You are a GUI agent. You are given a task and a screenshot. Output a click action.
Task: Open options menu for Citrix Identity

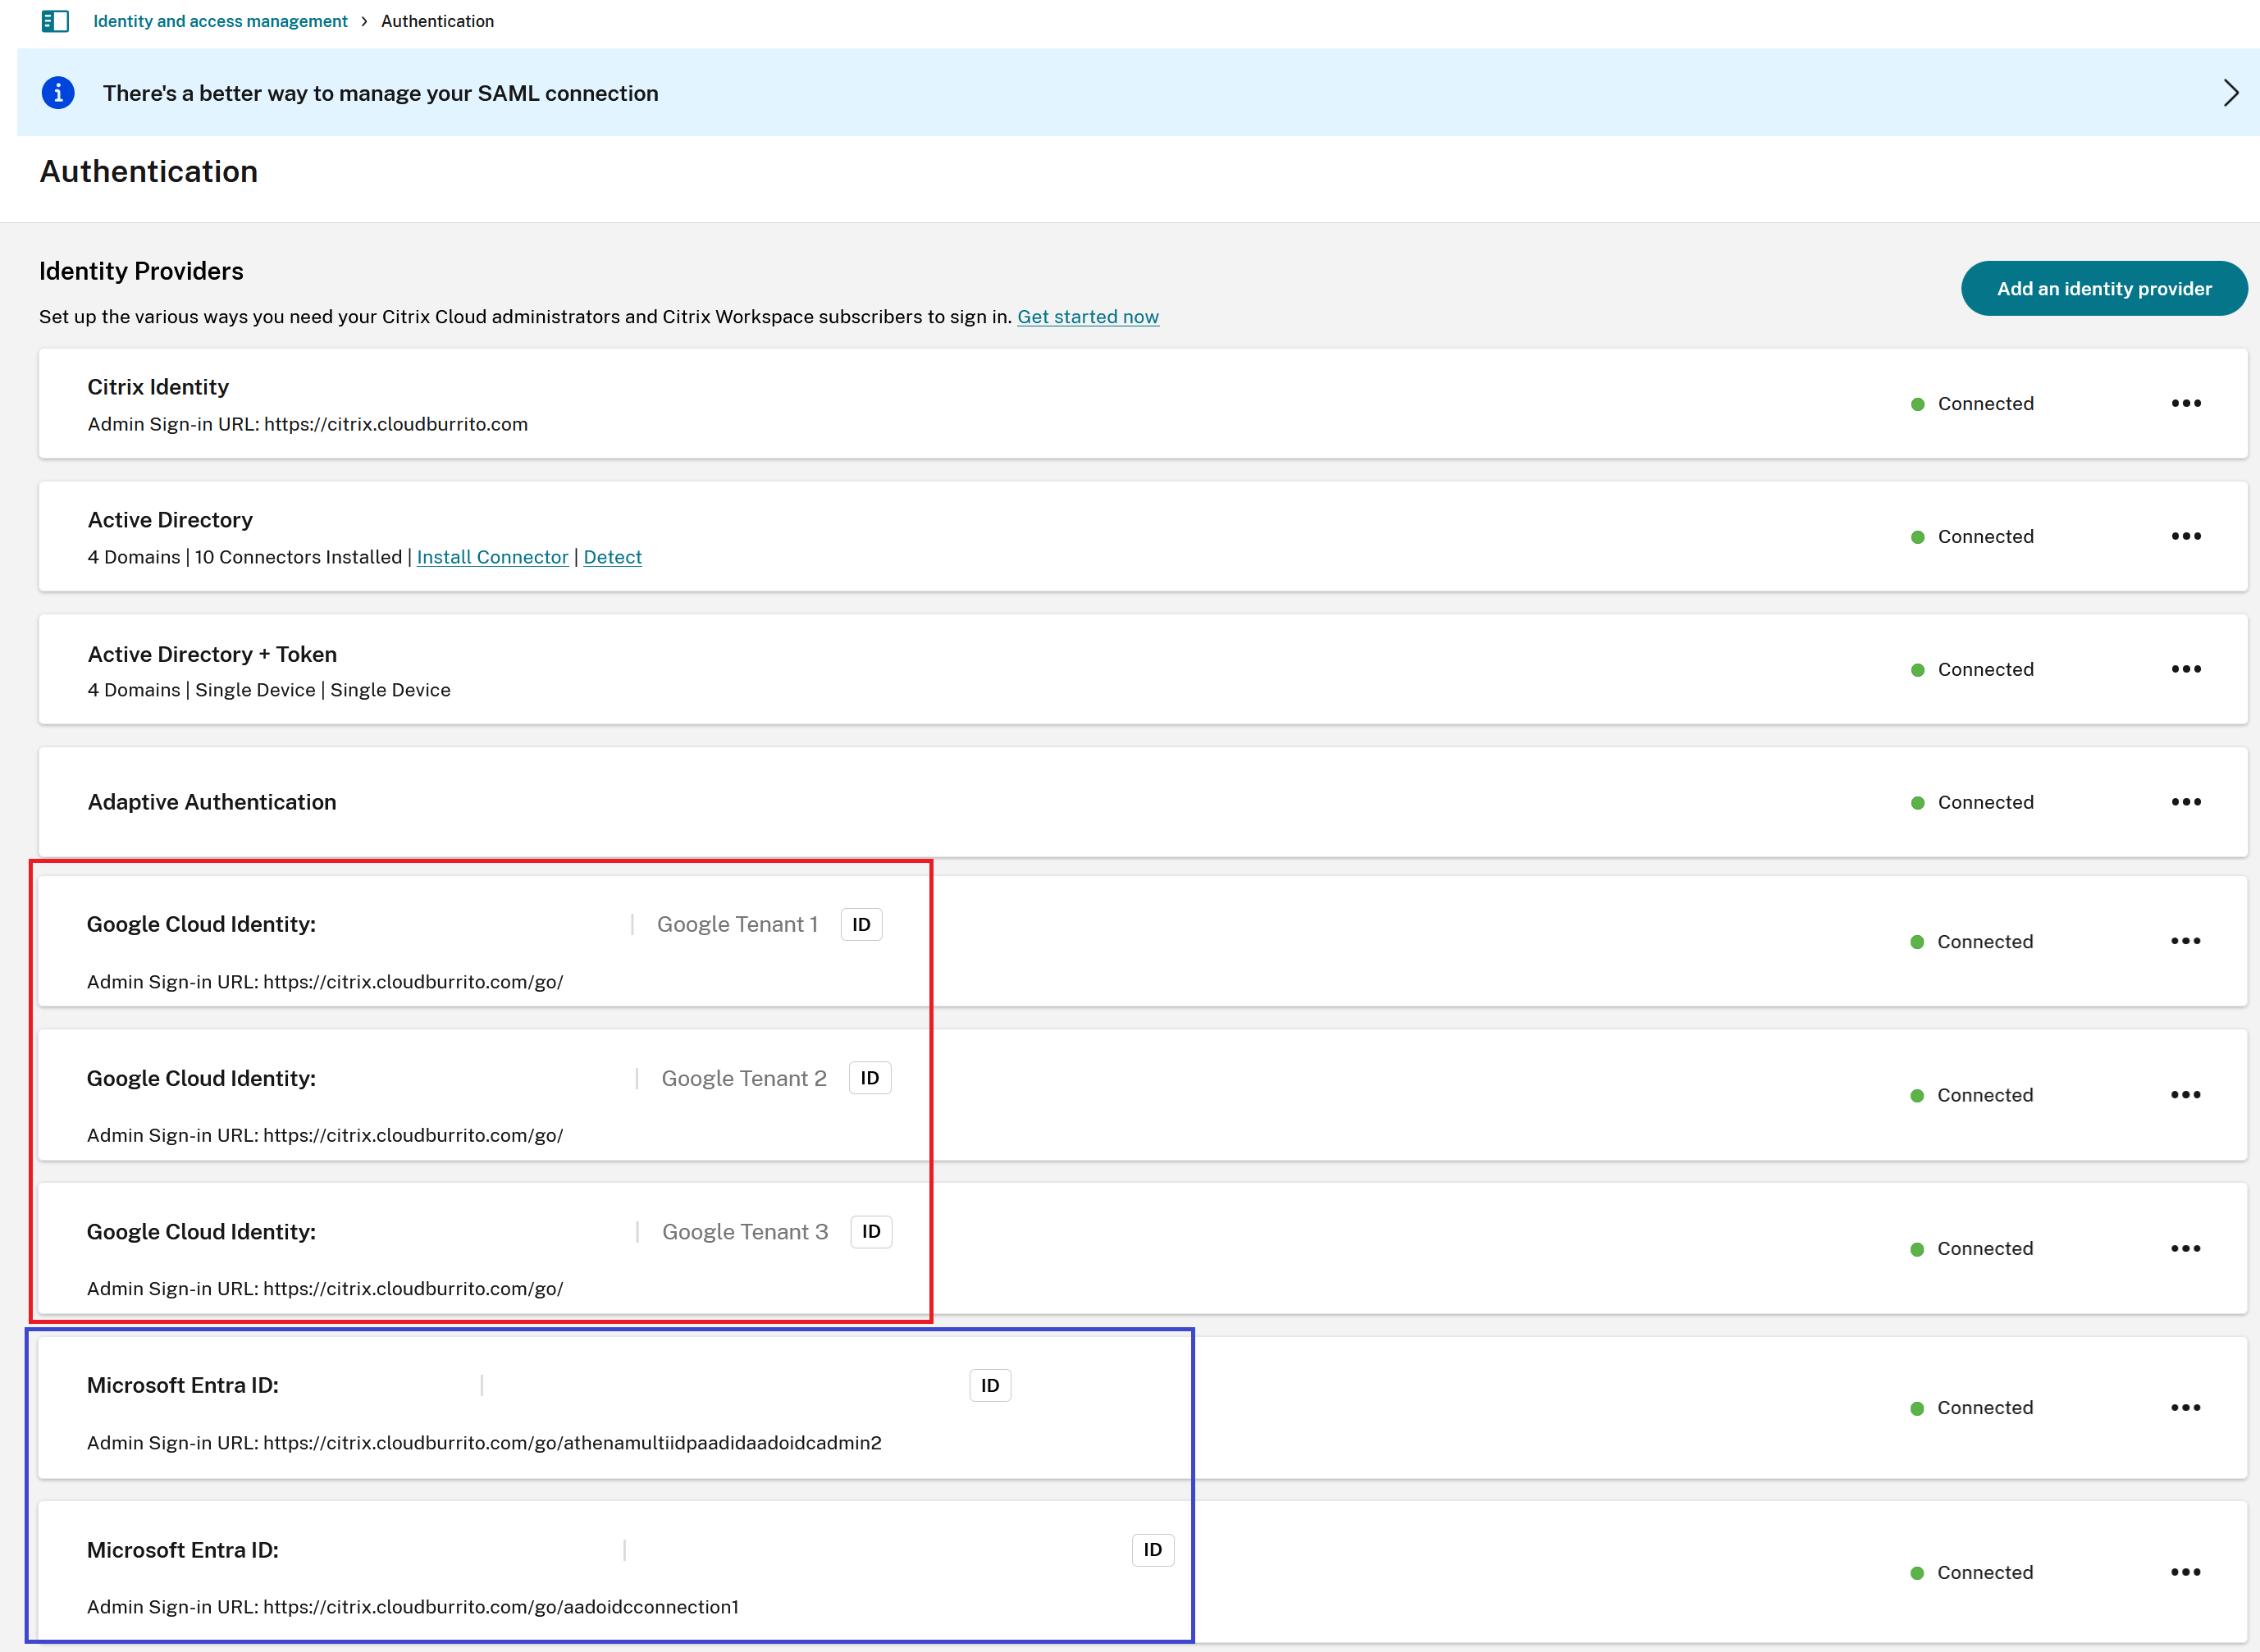[x=2186, y=403]
